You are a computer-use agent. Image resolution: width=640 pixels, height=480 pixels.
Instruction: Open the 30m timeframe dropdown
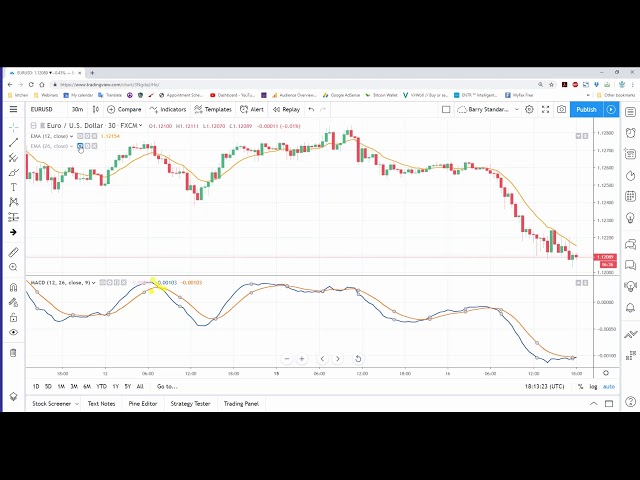point(77,109)
